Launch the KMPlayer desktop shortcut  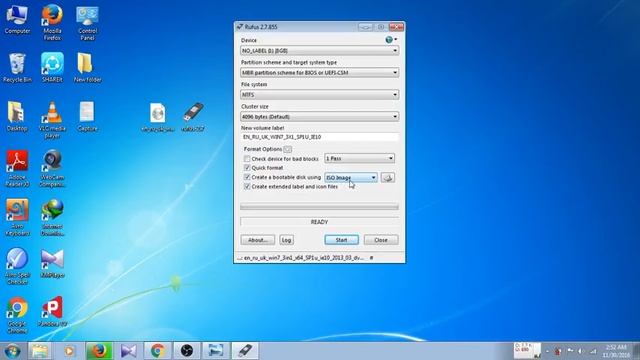click(52, 264)
